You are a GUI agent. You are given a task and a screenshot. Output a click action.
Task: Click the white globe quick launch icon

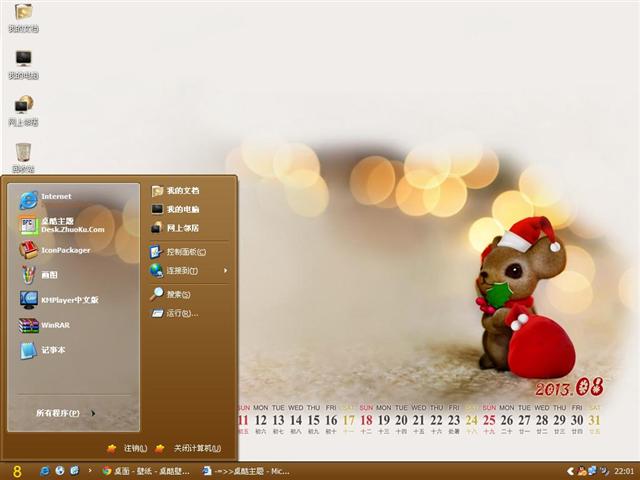pyautogui.click(x=60, y=471)
